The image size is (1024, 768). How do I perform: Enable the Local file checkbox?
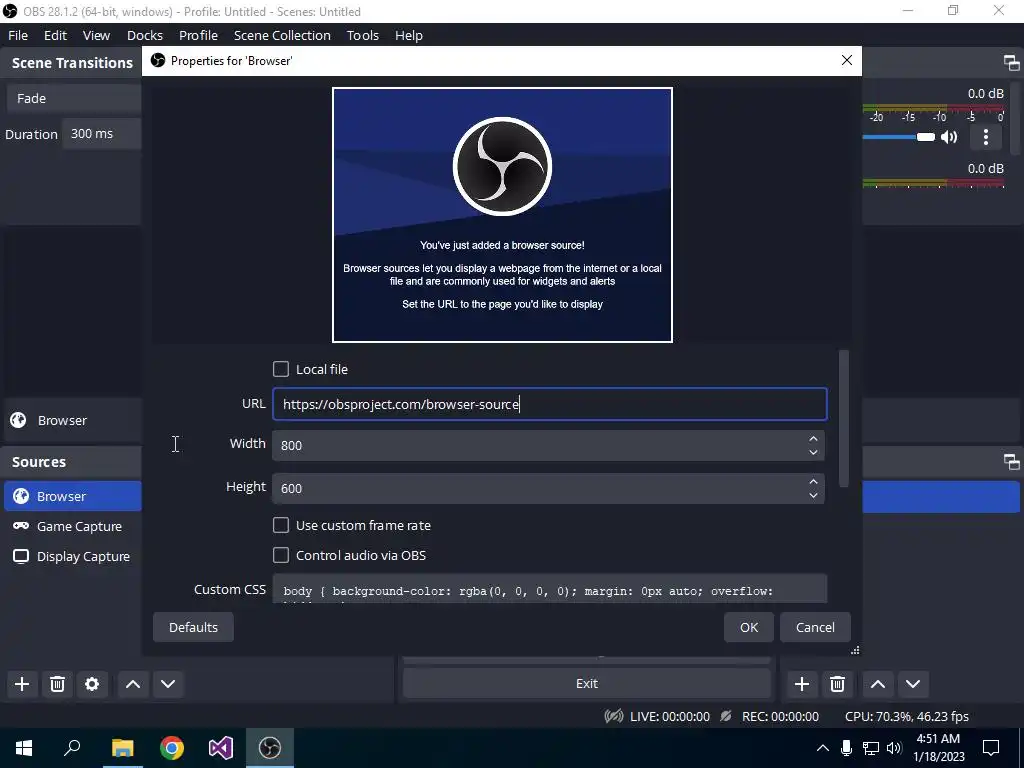(281, 370)
